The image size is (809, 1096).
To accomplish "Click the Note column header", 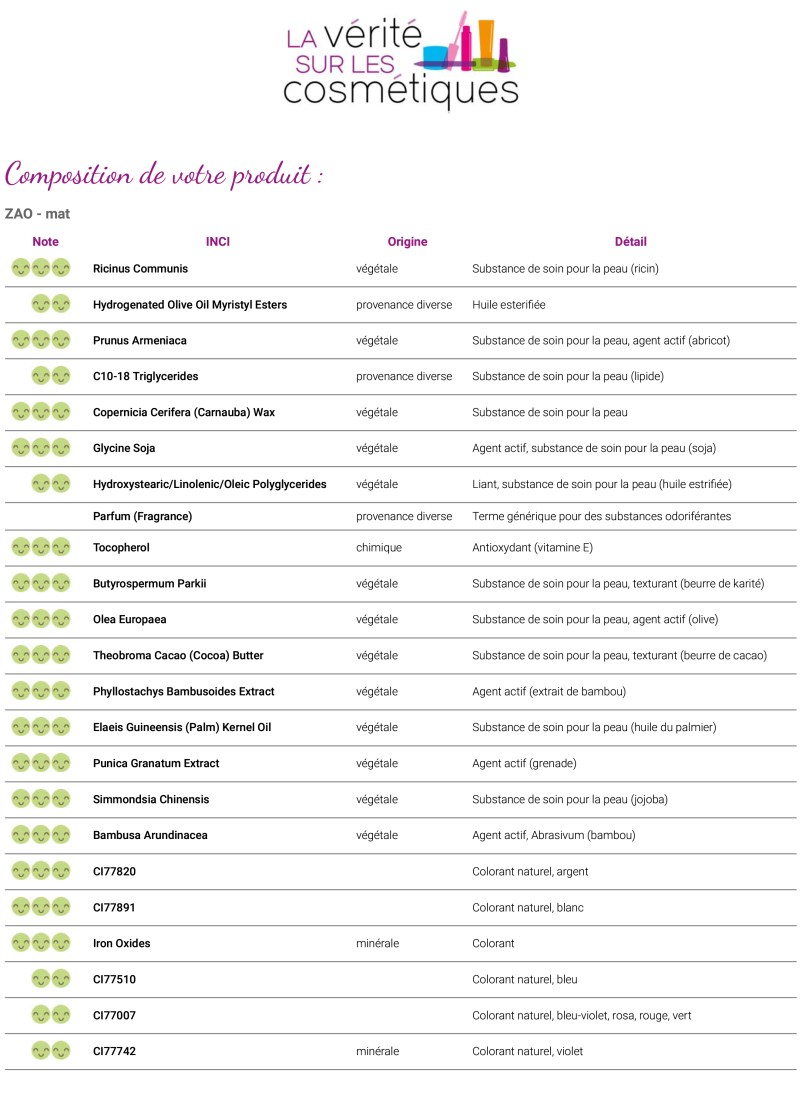I will pos(45,241).
